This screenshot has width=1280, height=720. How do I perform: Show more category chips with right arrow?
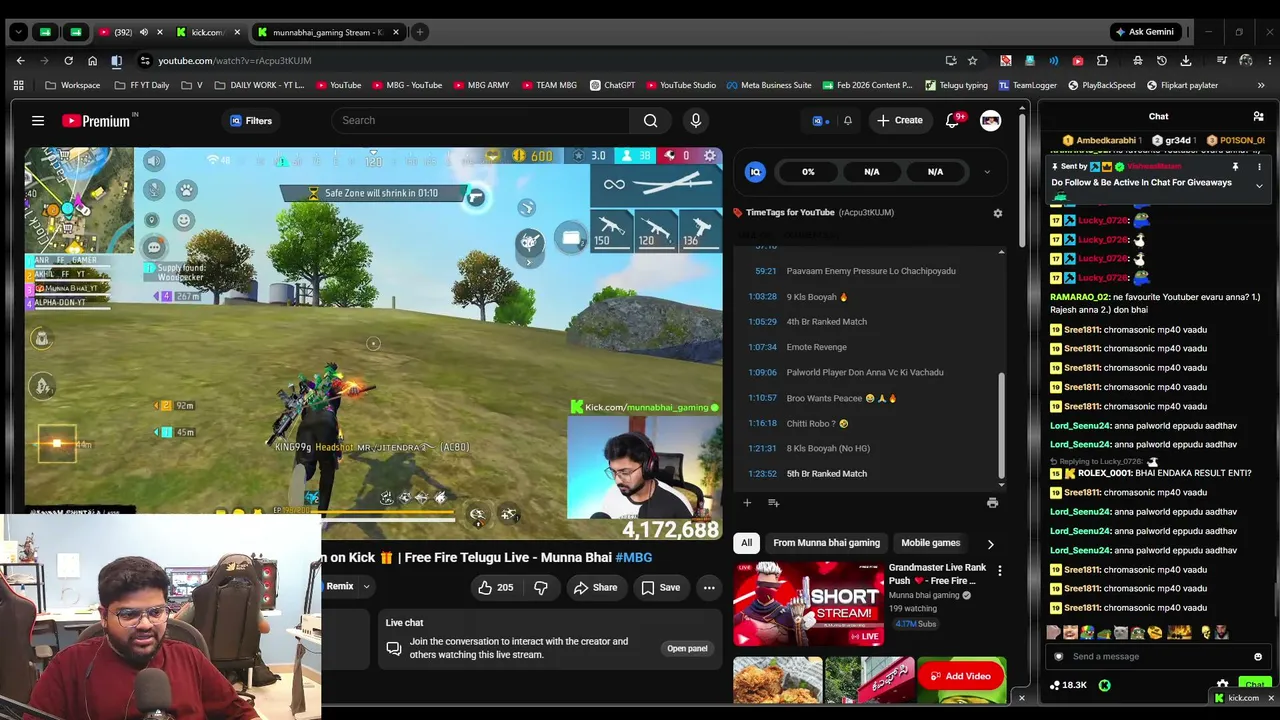click(x=990, y=544)
